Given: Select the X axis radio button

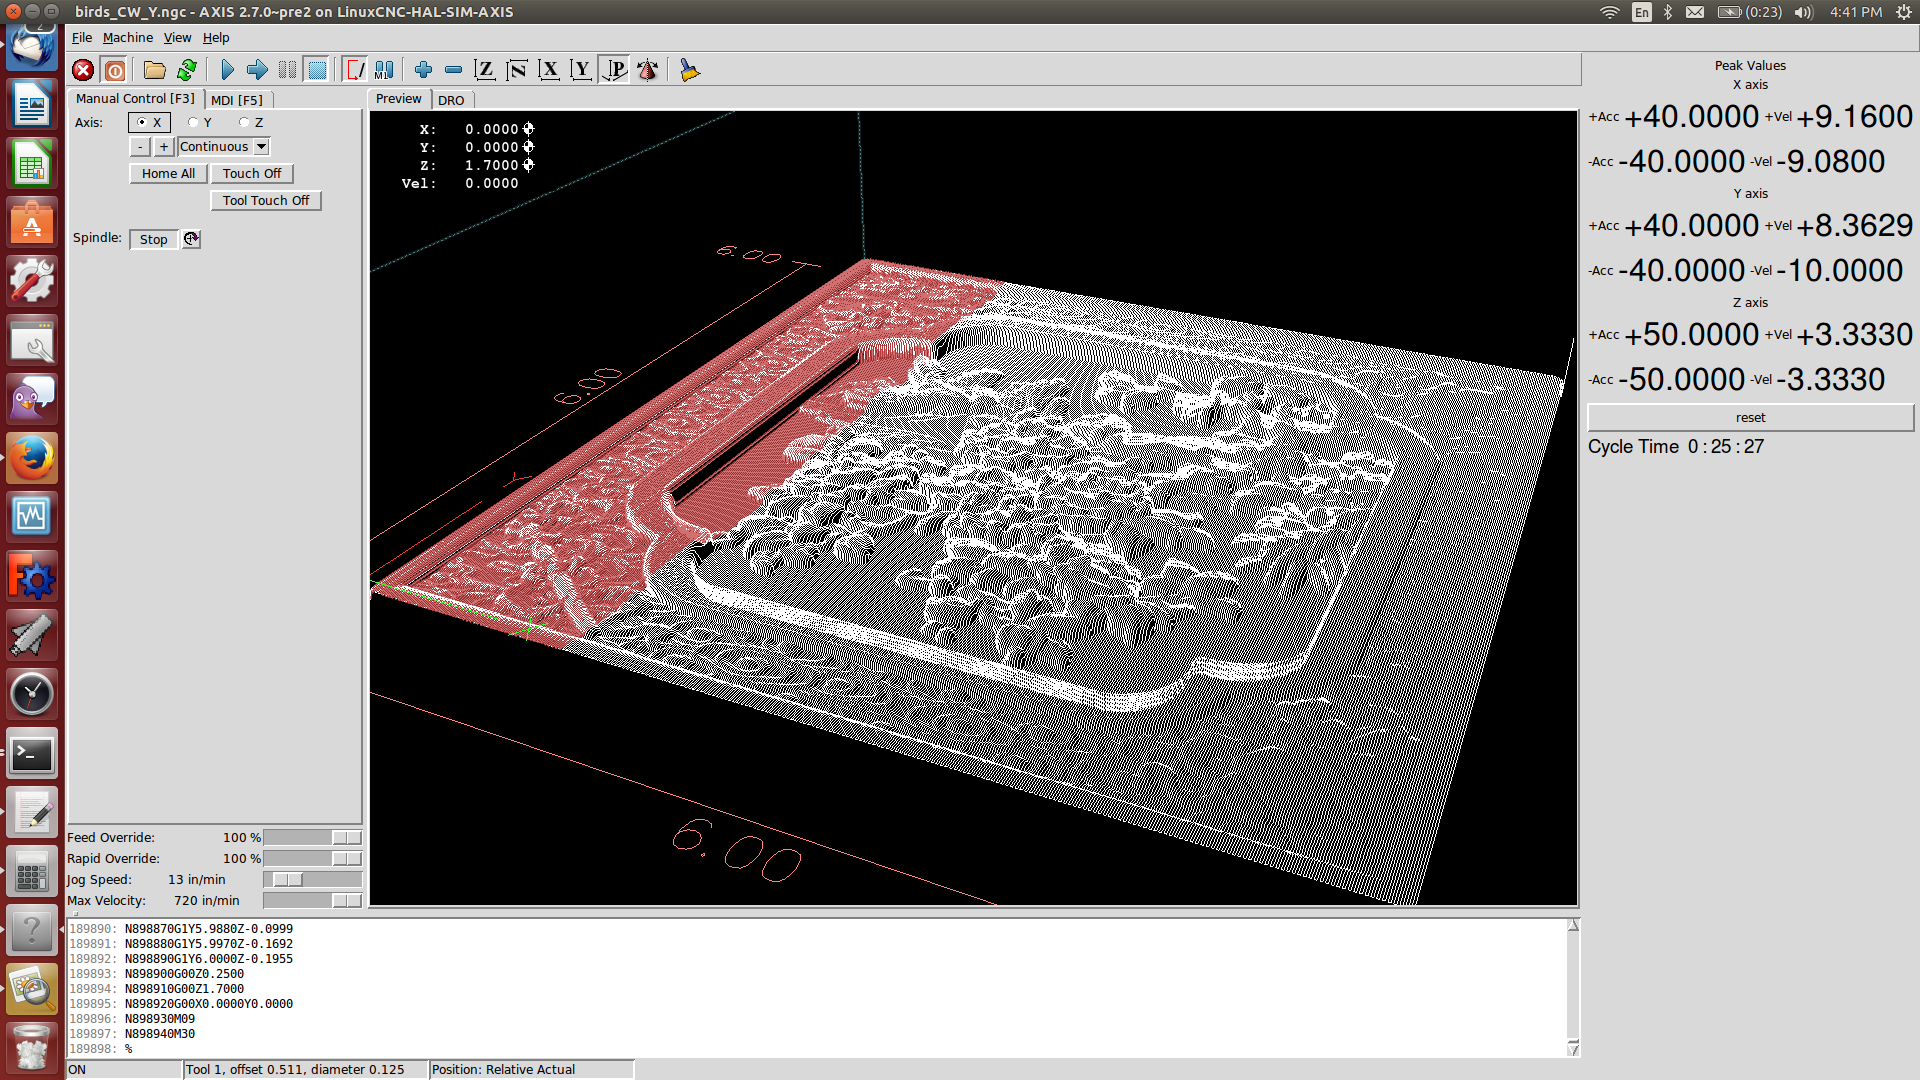Looking at the screenshot, I should tap(142, 123).
